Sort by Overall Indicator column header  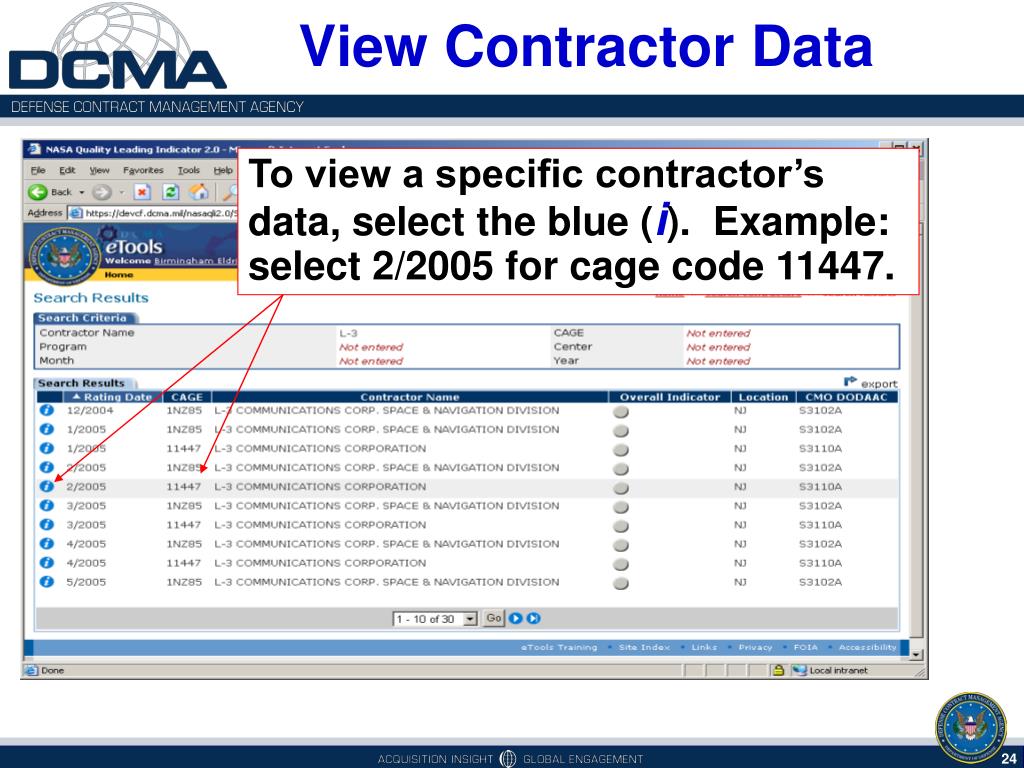click(x=669, y=396)
